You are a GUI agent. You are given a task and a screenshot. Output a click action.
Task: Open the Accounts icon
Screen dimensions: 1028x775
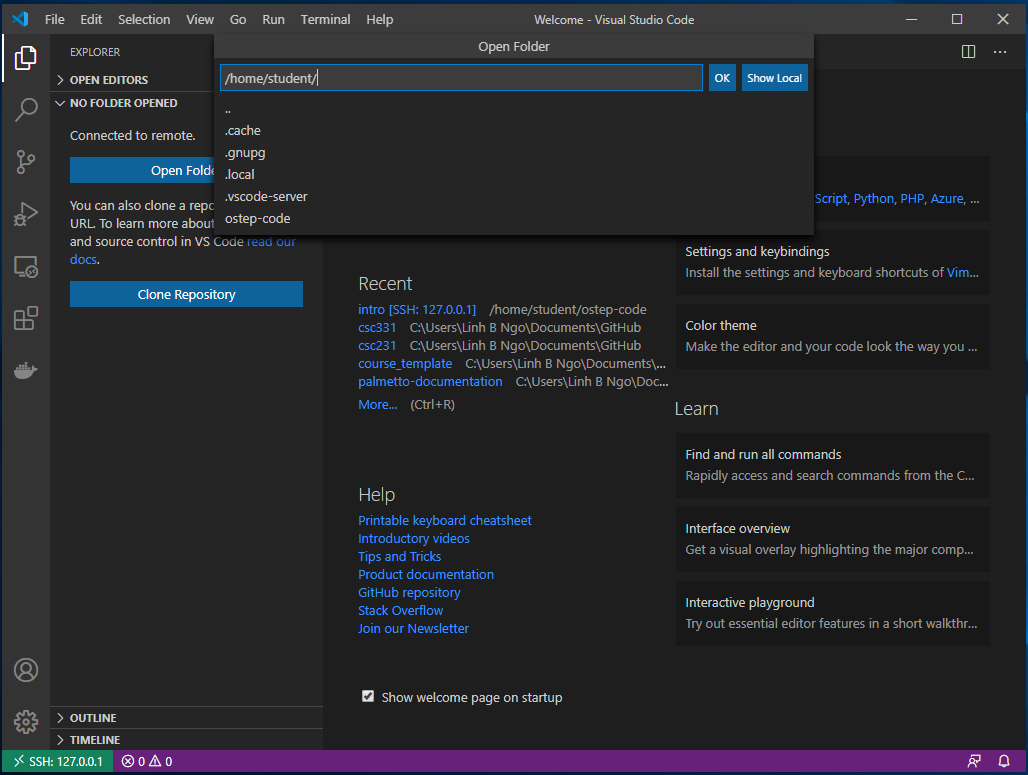(26, 670)
